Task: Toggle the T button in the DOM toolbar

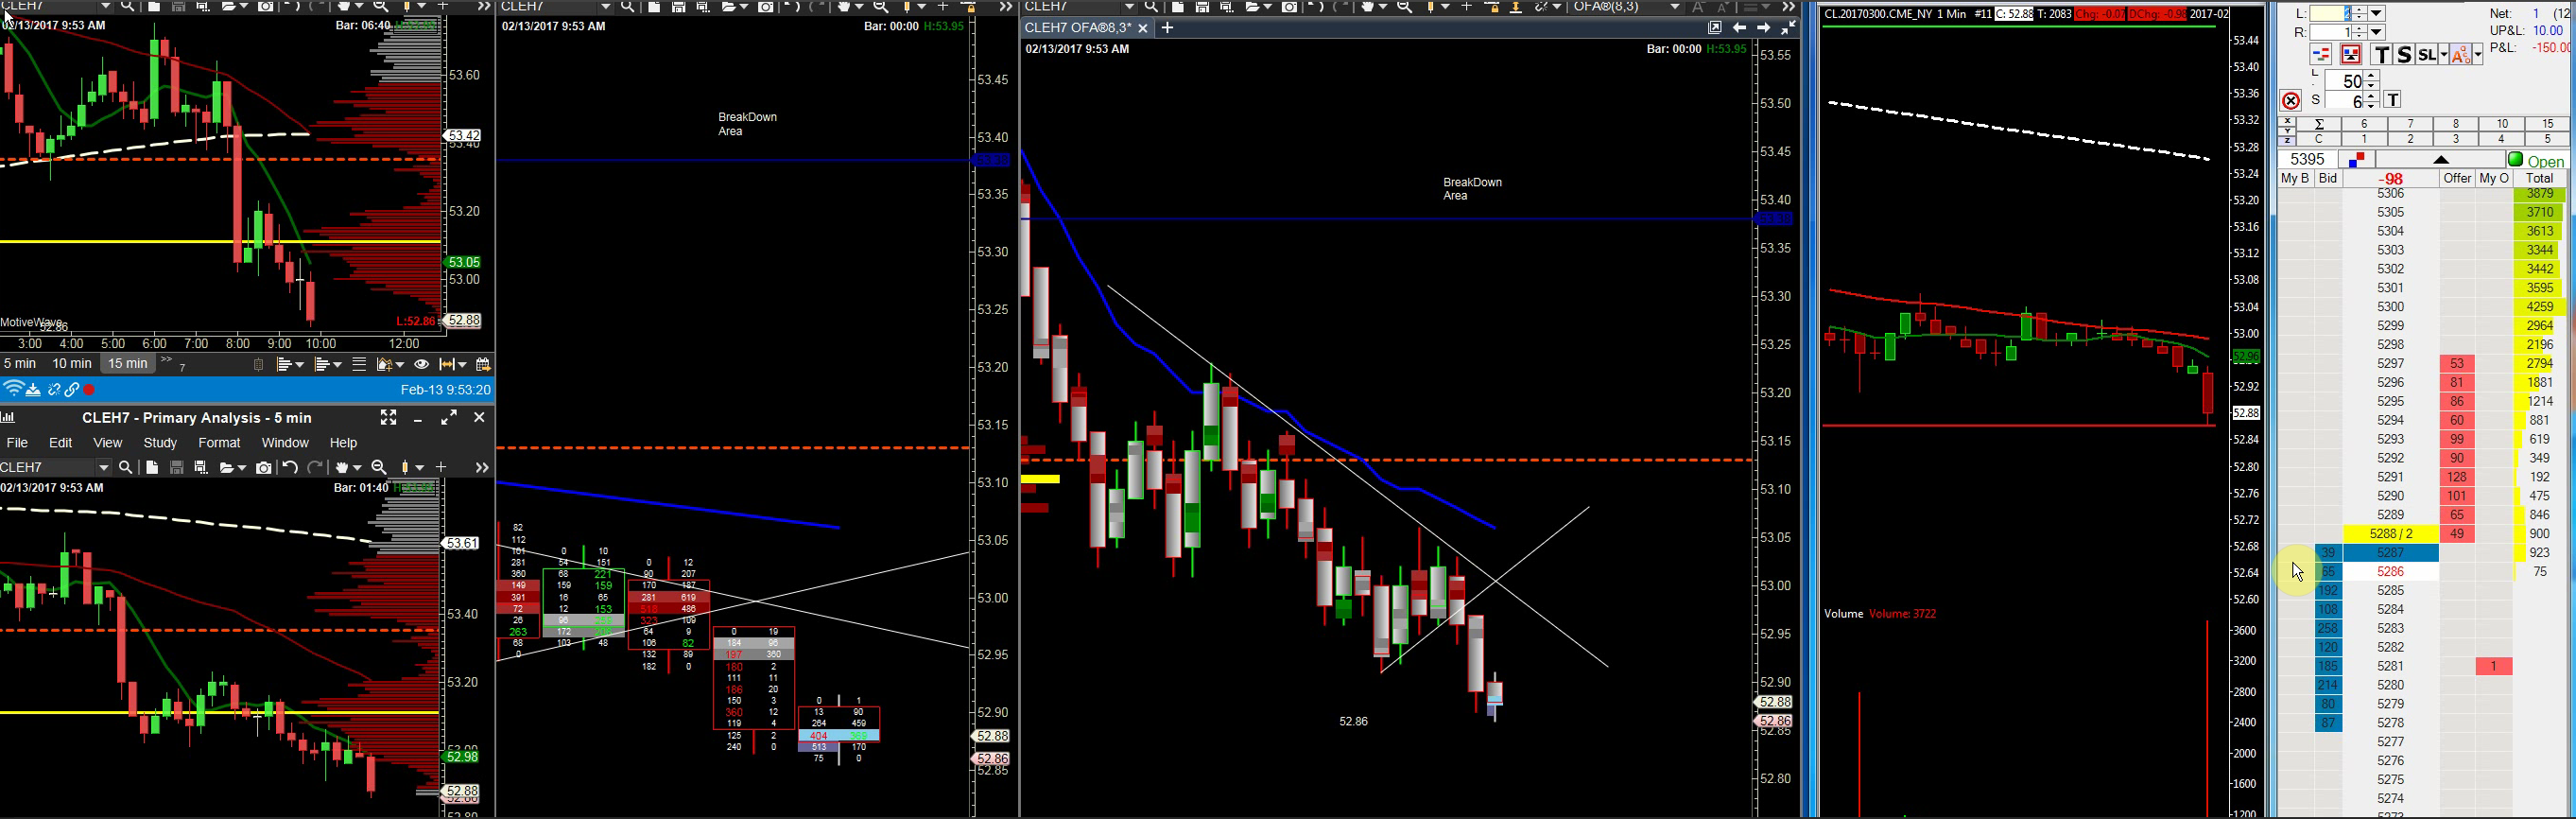Action: coord(2382,55)
